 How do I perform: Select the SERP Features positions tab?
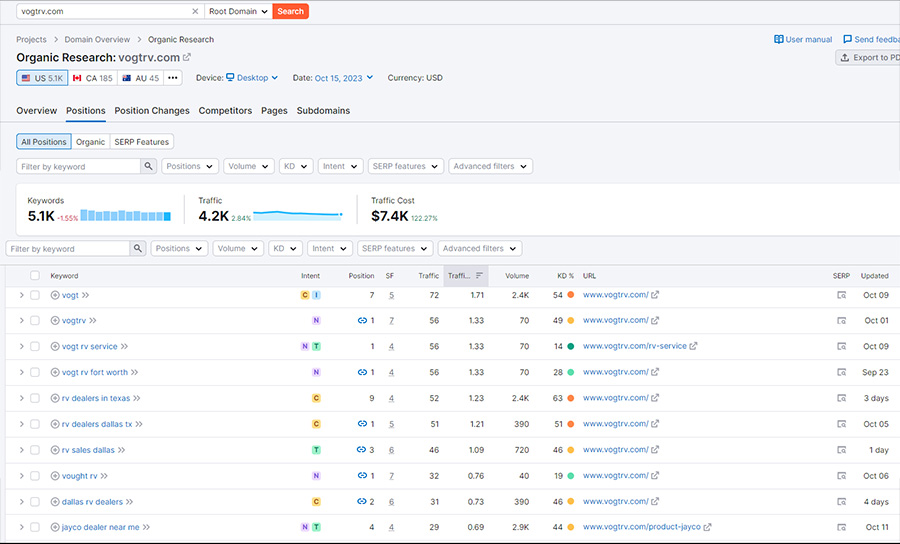click(142, 142)
